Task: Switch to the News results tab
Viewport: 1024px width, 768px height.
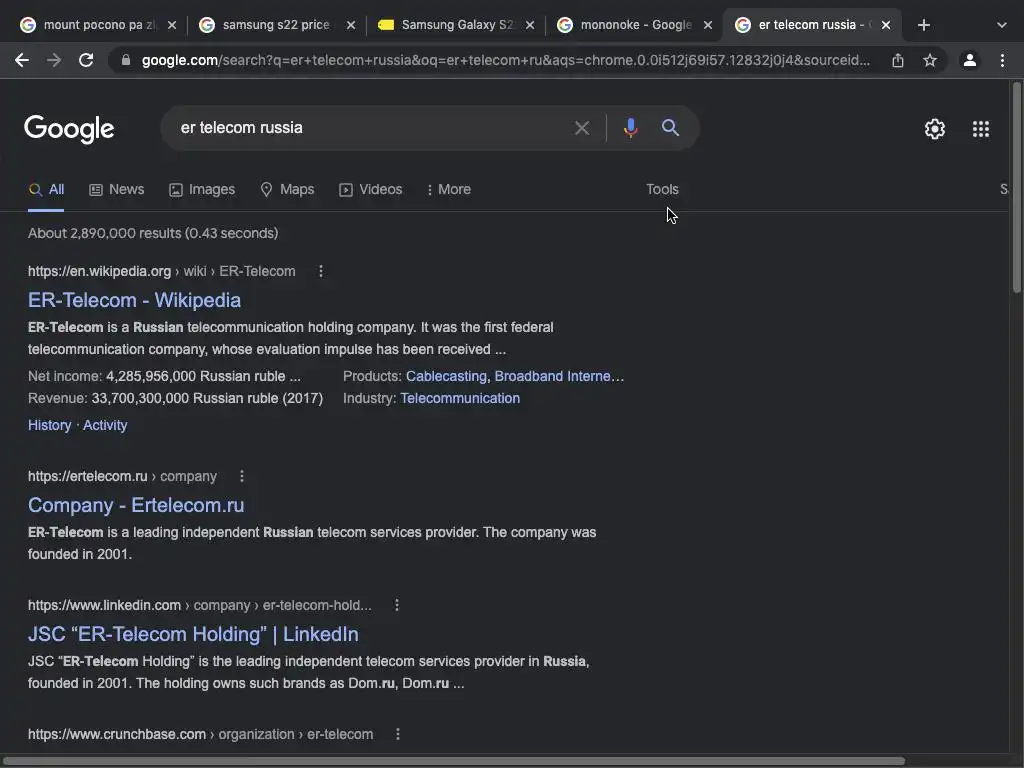Action: click(x=117, y=189)
